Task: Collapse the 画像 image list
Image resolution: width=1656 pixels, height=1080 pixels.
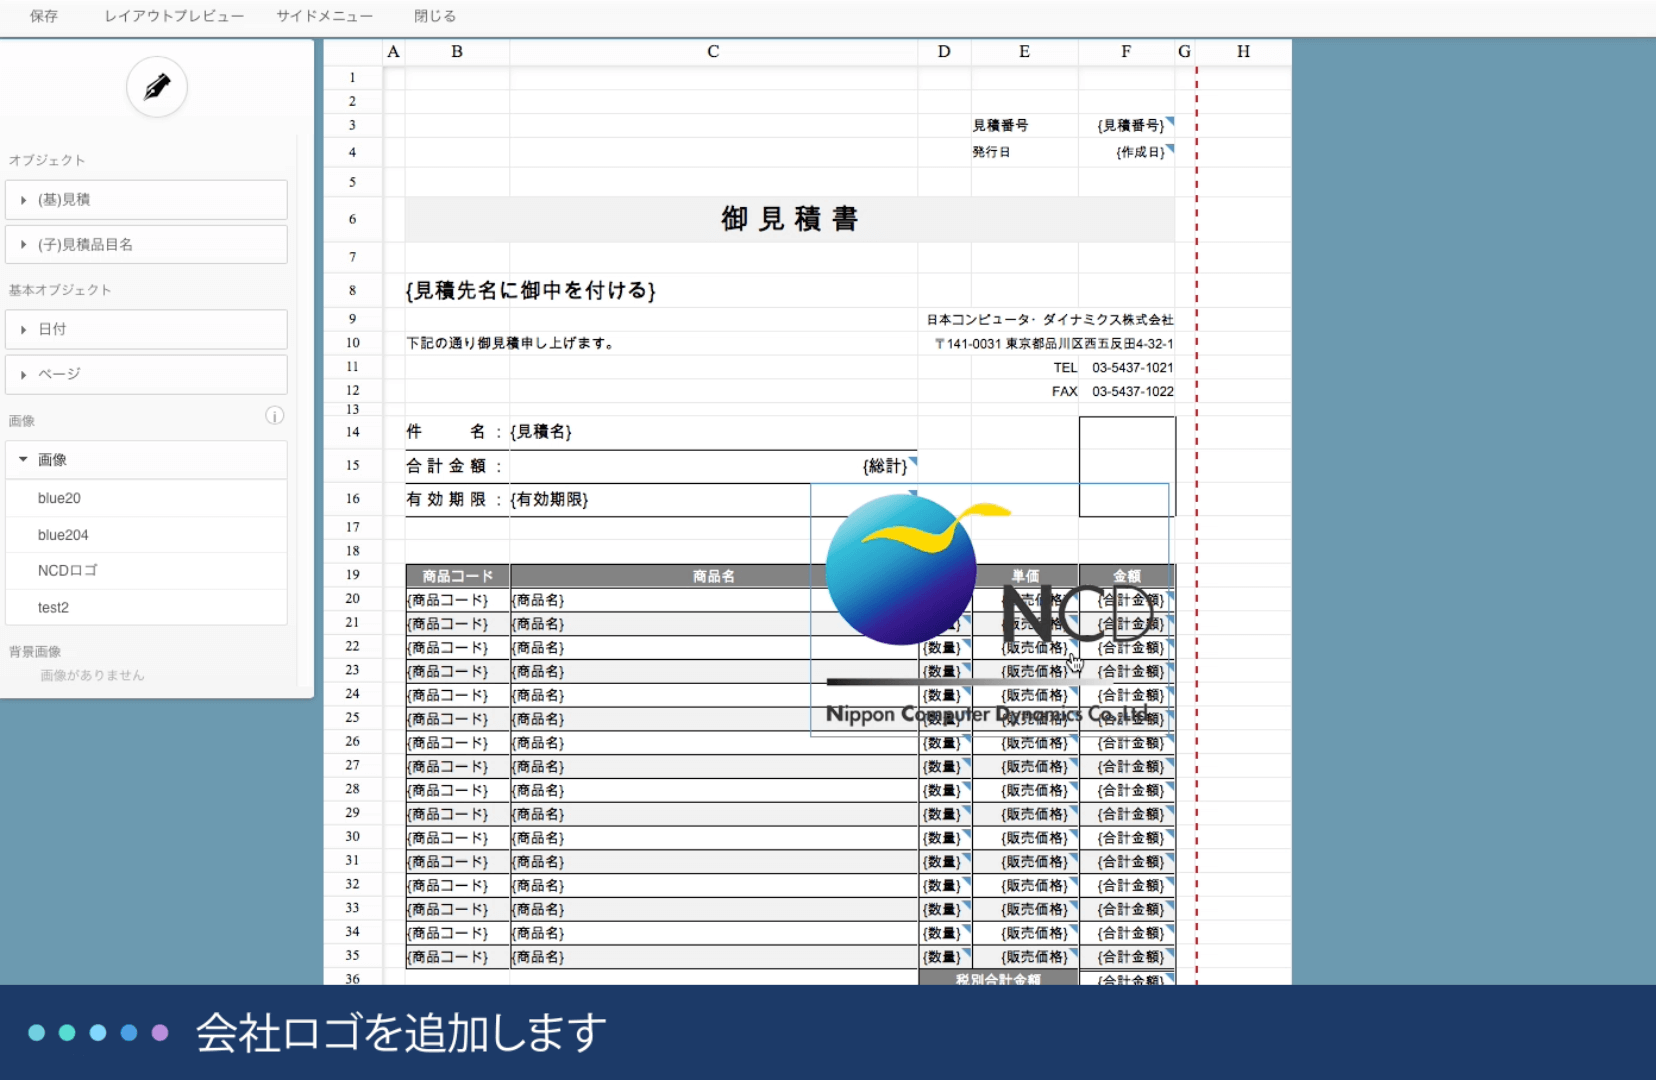Action: coord(146,460)
